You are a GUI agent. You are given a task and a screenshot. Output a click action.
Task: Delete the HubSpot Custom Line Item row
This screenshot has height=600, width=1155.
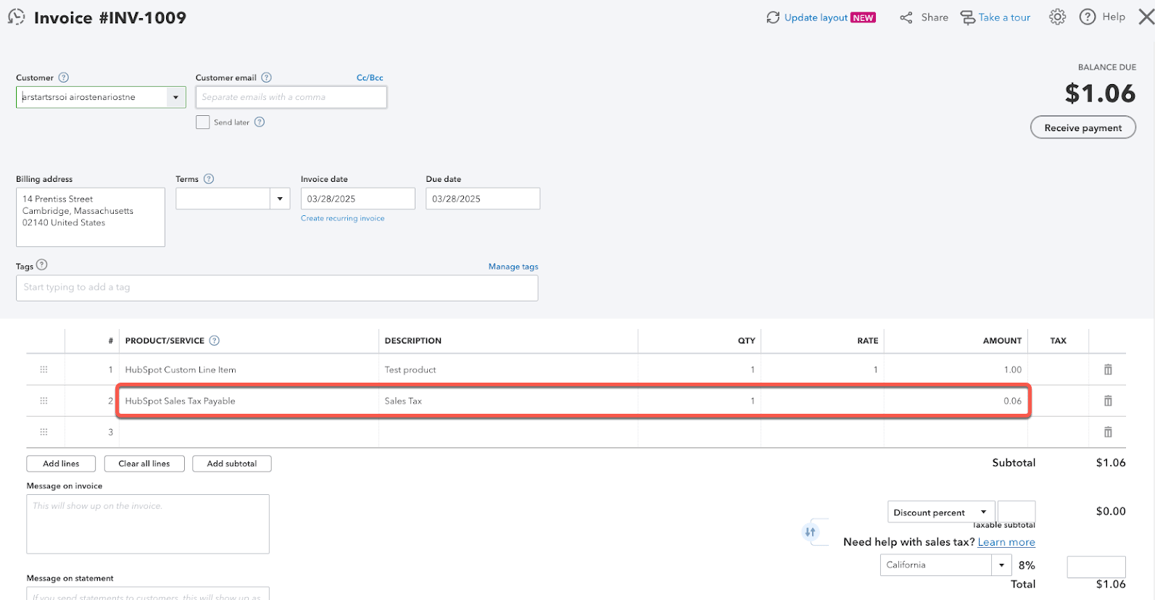pos(1107,370)
